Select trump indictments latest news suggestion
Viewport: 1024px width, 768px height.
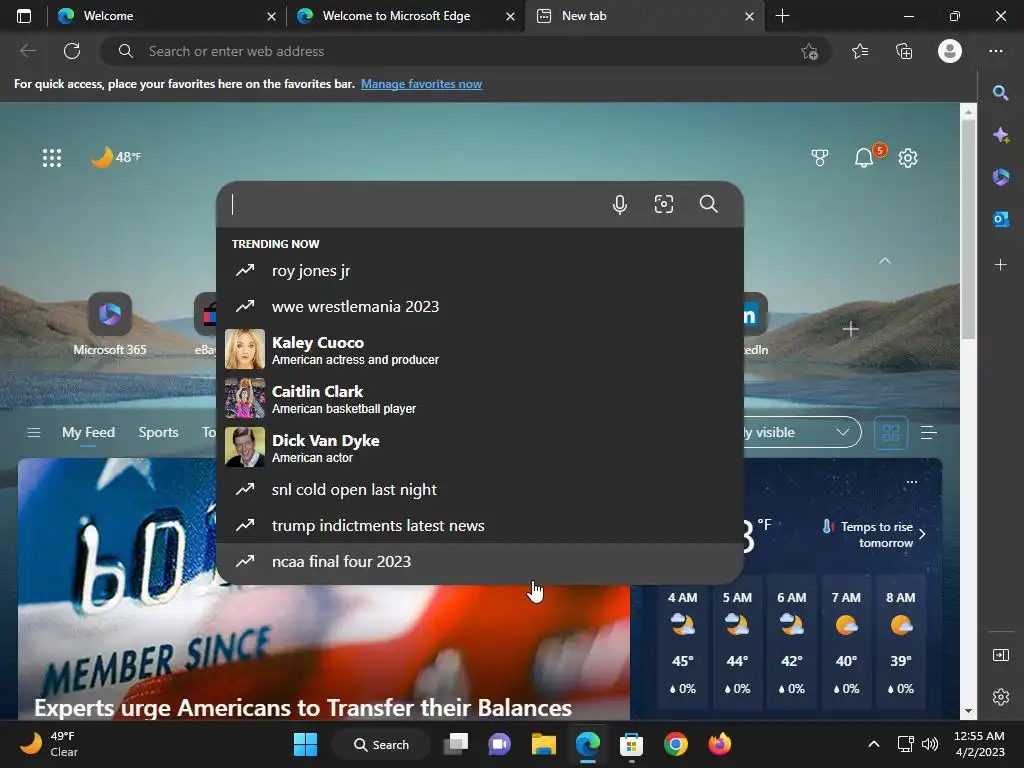click(479, 526)
